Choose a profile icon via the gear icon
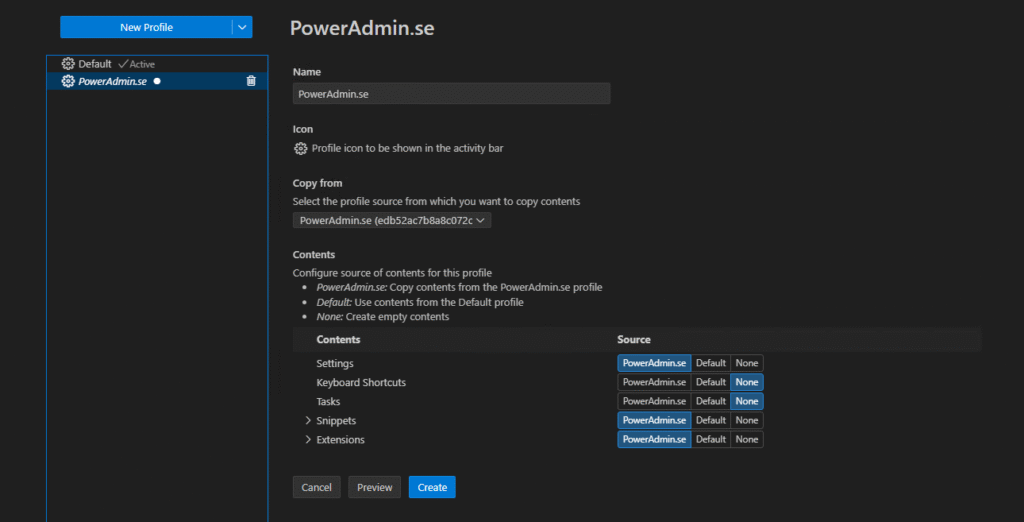 pos(300,148)
